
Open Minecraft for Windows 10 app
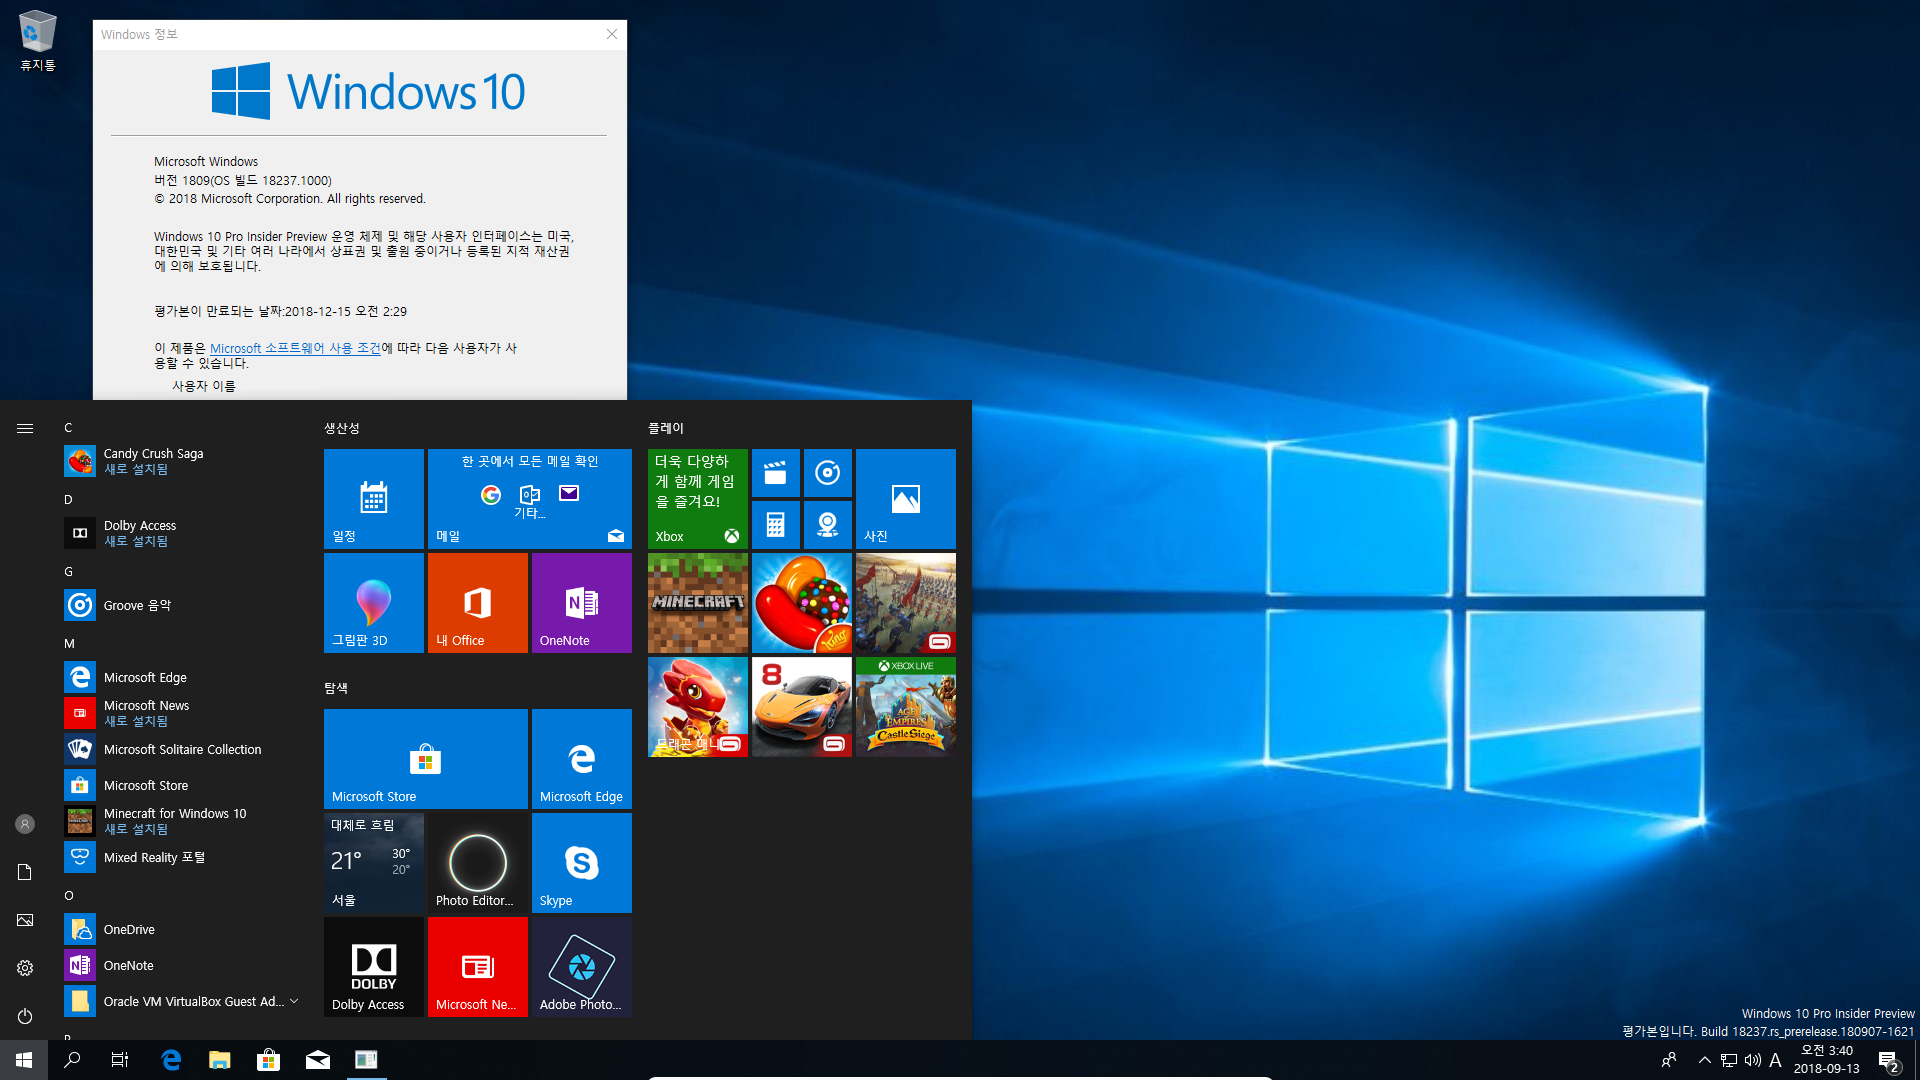coord(175,814)
